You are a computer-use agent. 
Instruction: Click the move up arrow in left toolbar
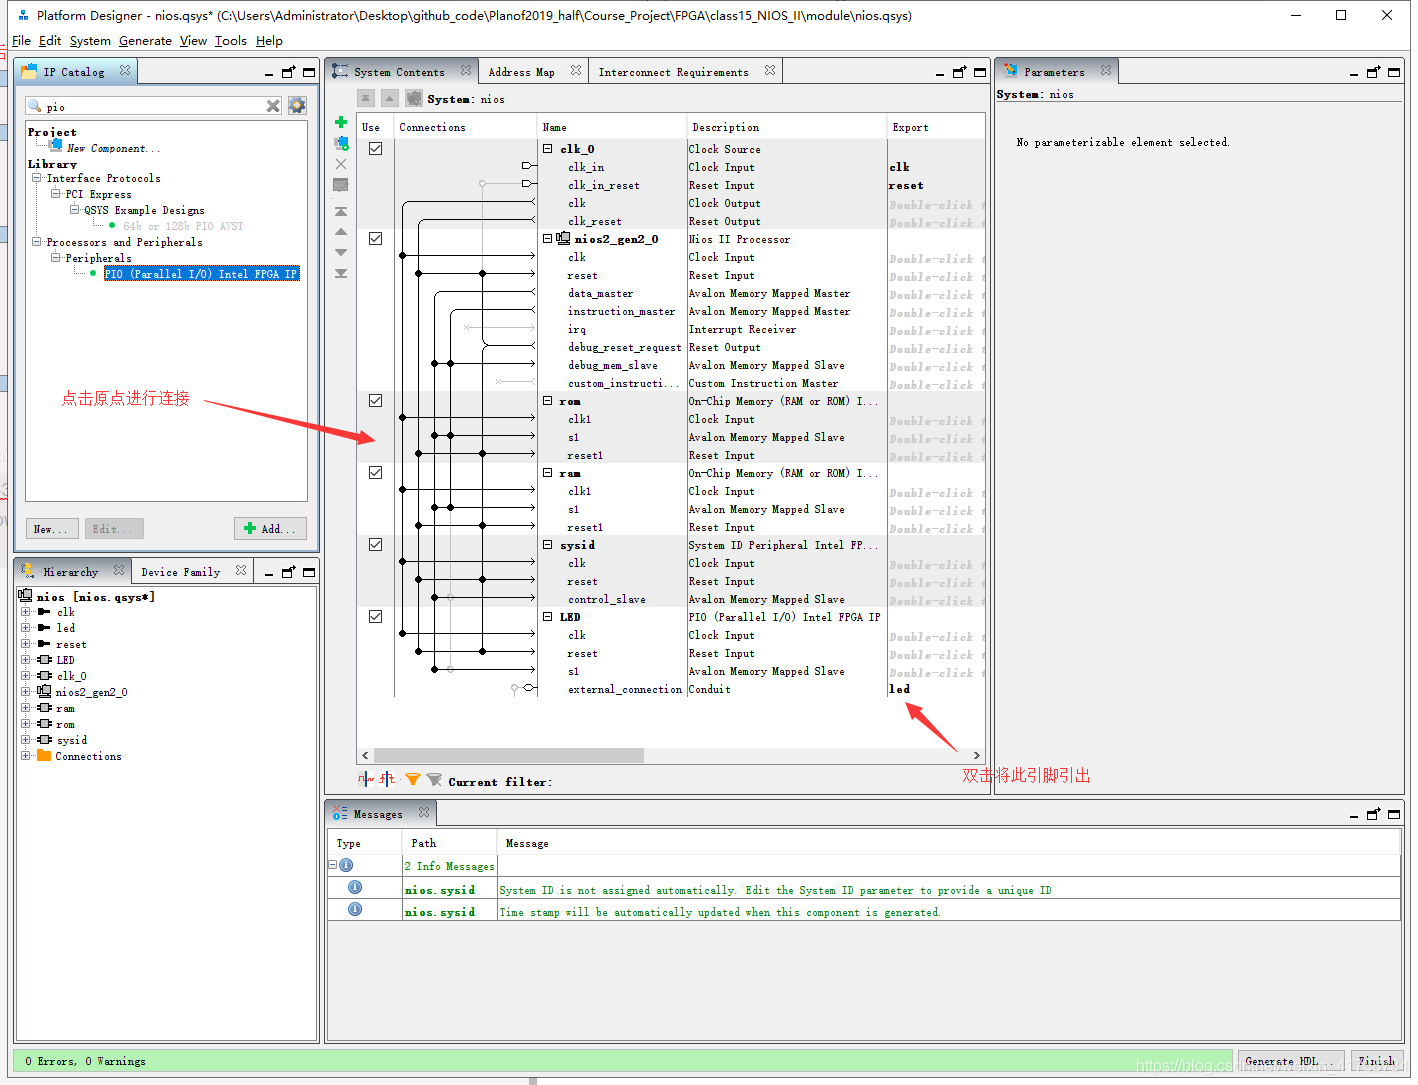tap(341, 232)
